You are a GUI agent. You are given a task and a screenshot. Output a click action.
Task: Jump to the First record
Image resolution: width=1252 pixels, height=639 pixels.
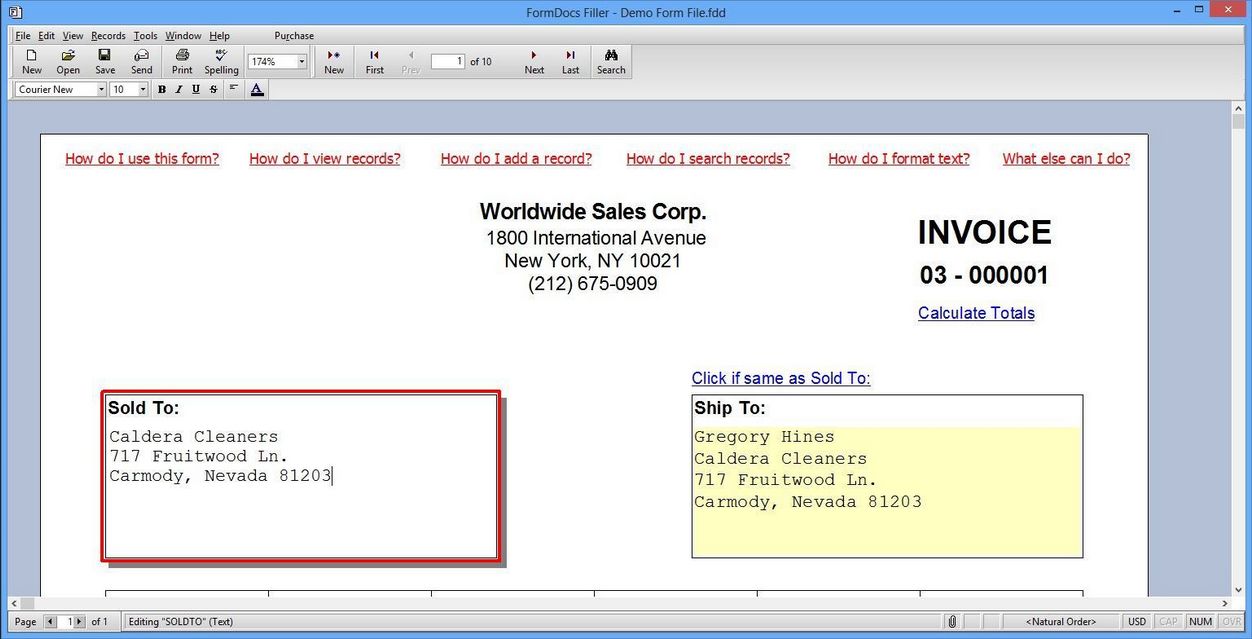pos(375,62)
